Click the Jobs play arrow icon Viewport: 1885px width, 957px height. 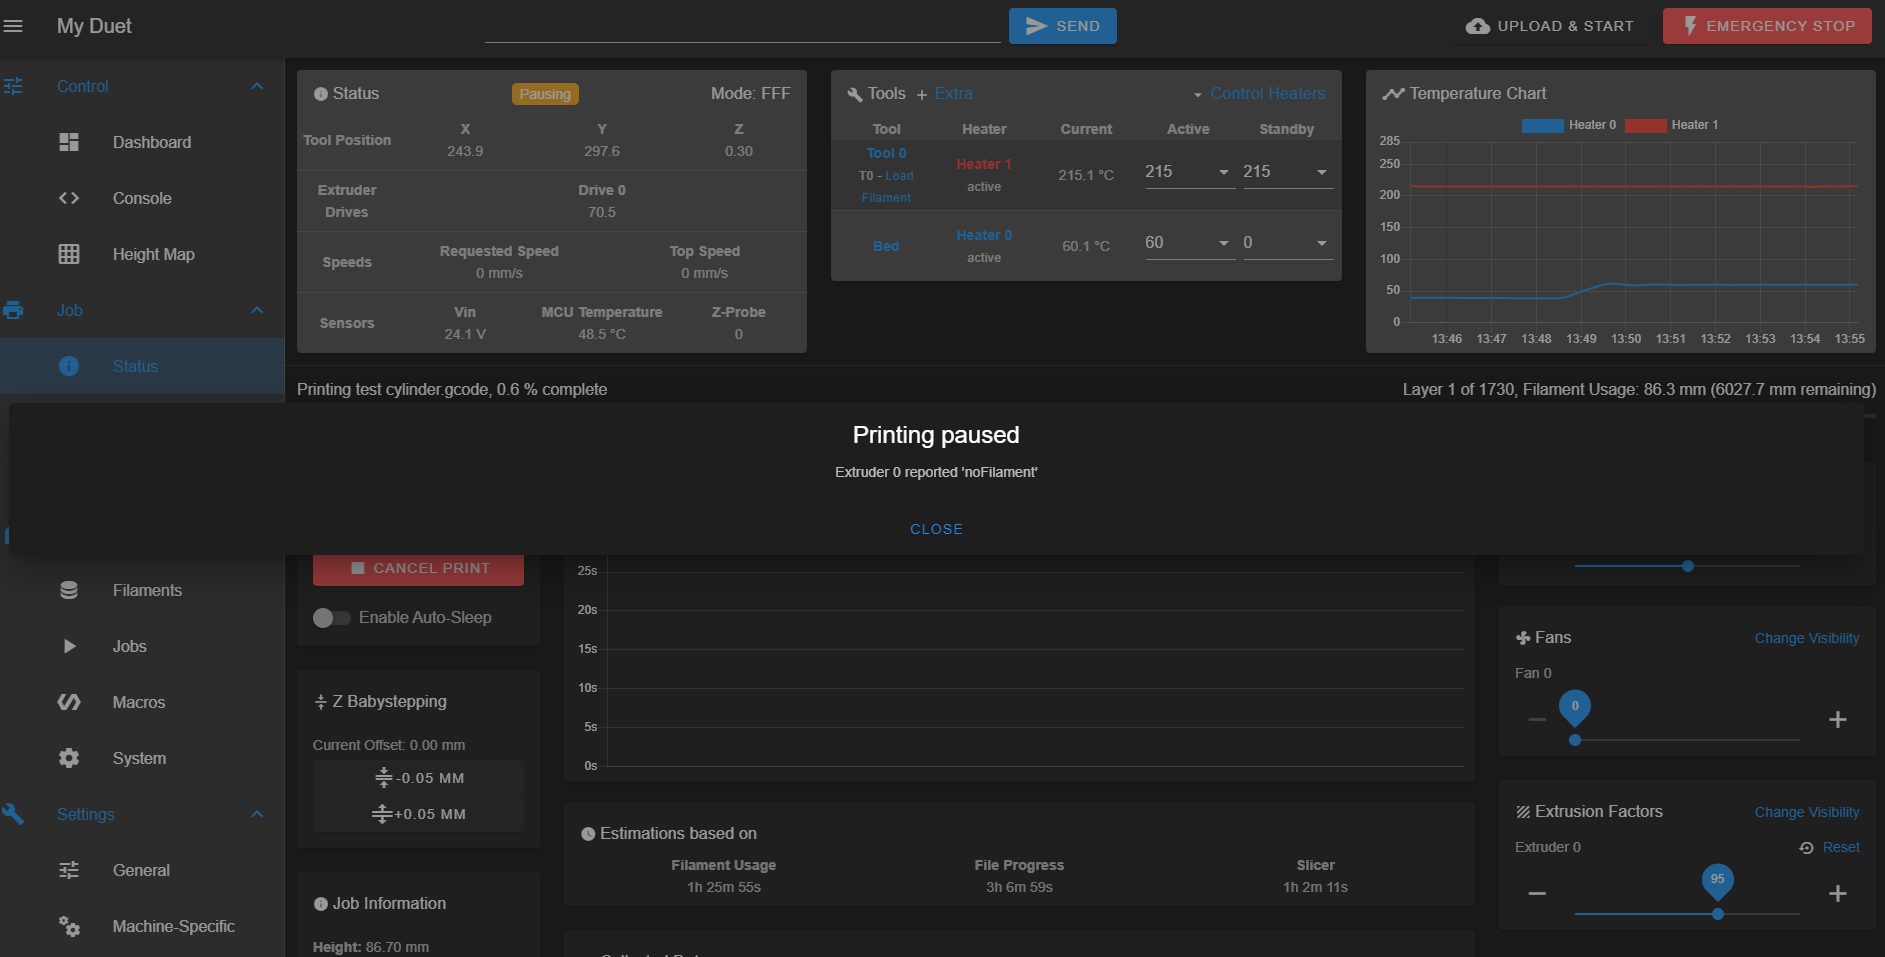69,646
